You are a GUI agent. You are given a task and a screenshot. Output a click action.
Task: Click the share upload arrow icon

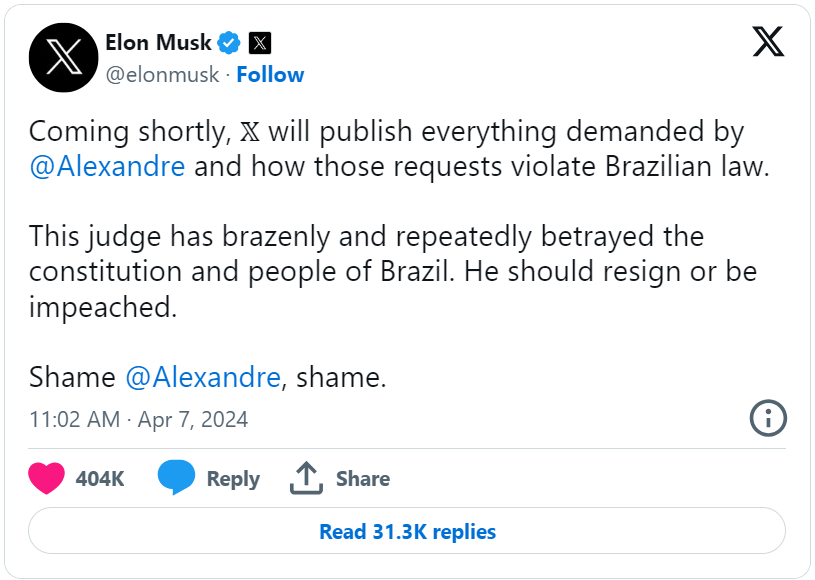tap(306, 478)
